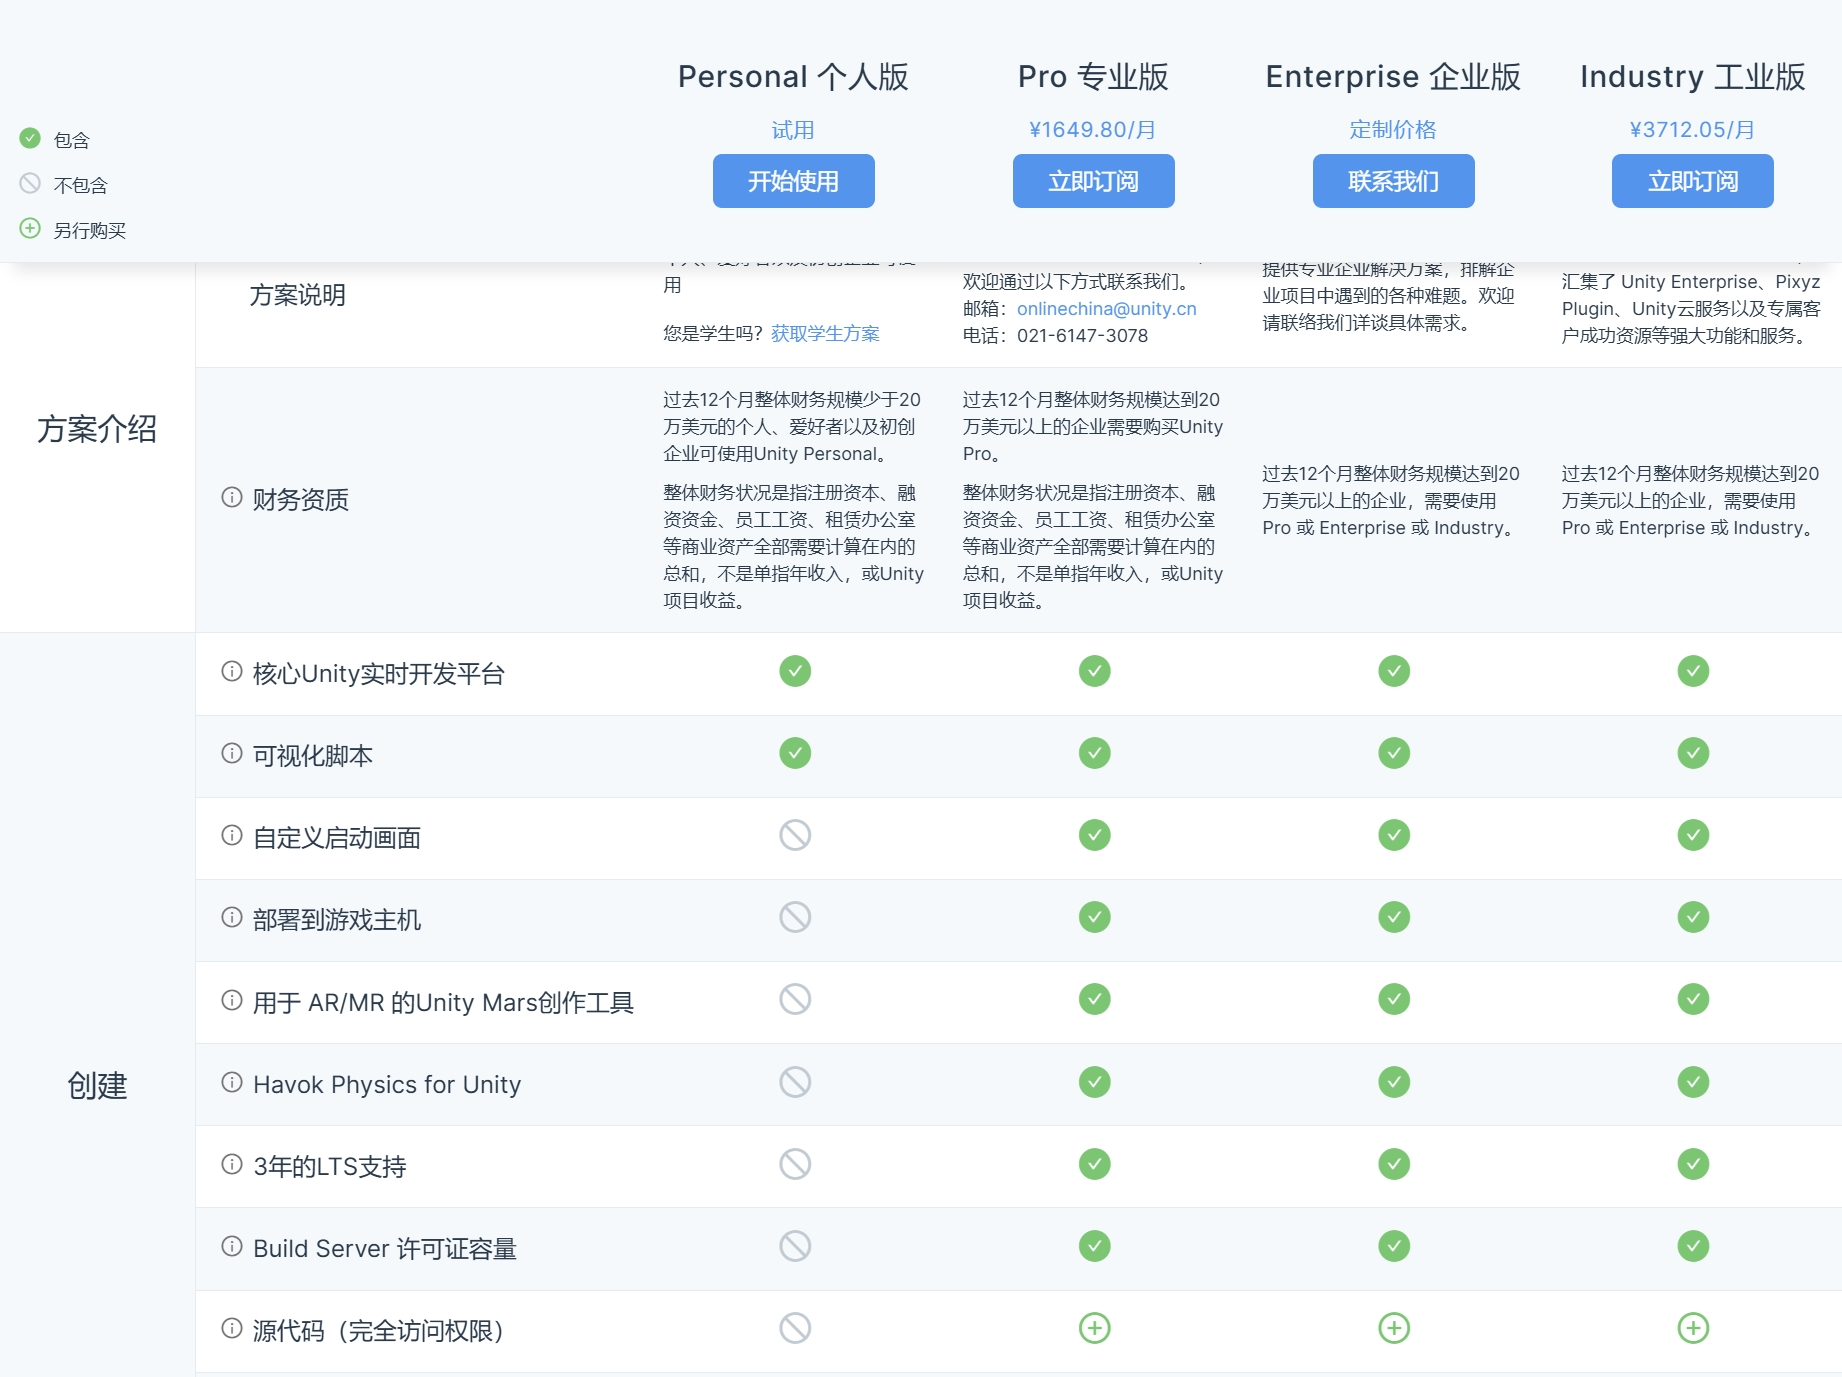Click the 开始使用 button under Personal

[793, 181]
